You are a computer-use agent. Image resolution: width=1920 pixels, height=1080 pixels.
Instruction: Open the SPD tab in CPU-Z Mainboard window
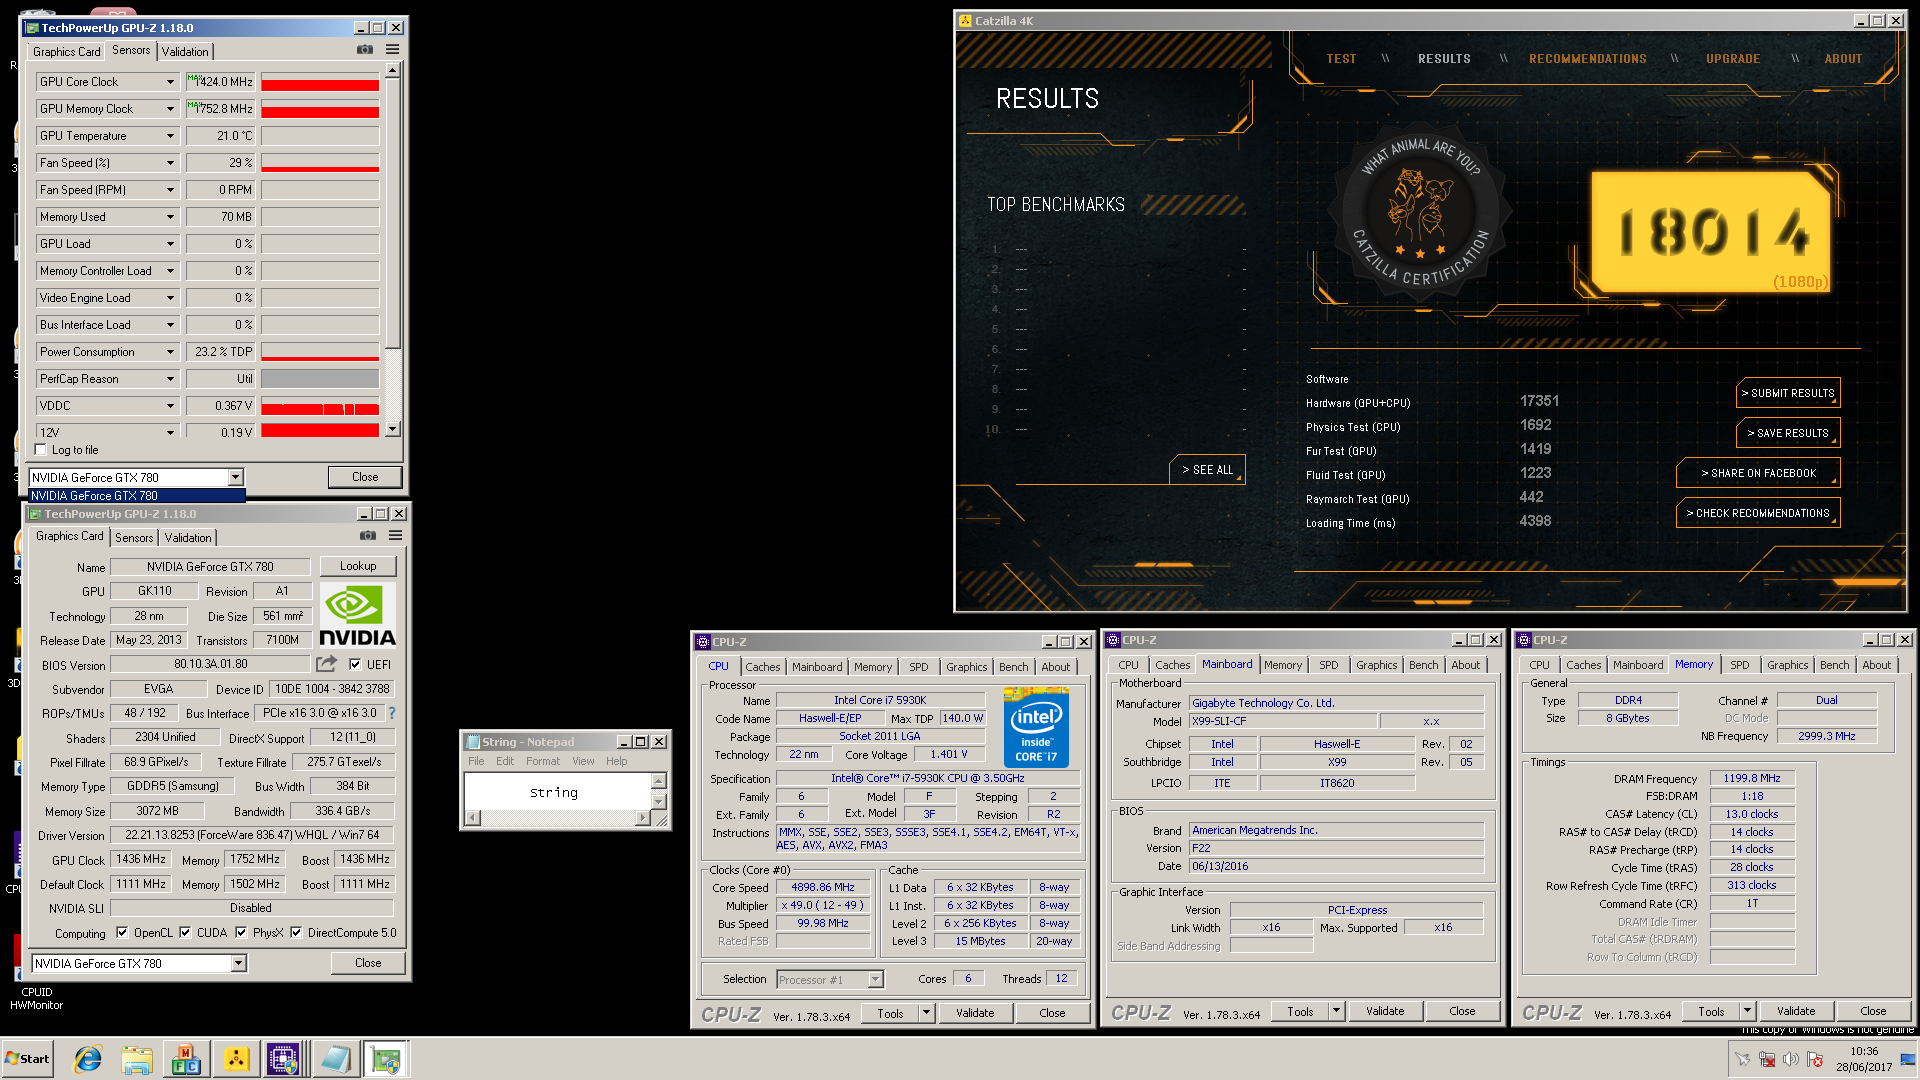click(x=1328, y=664)
